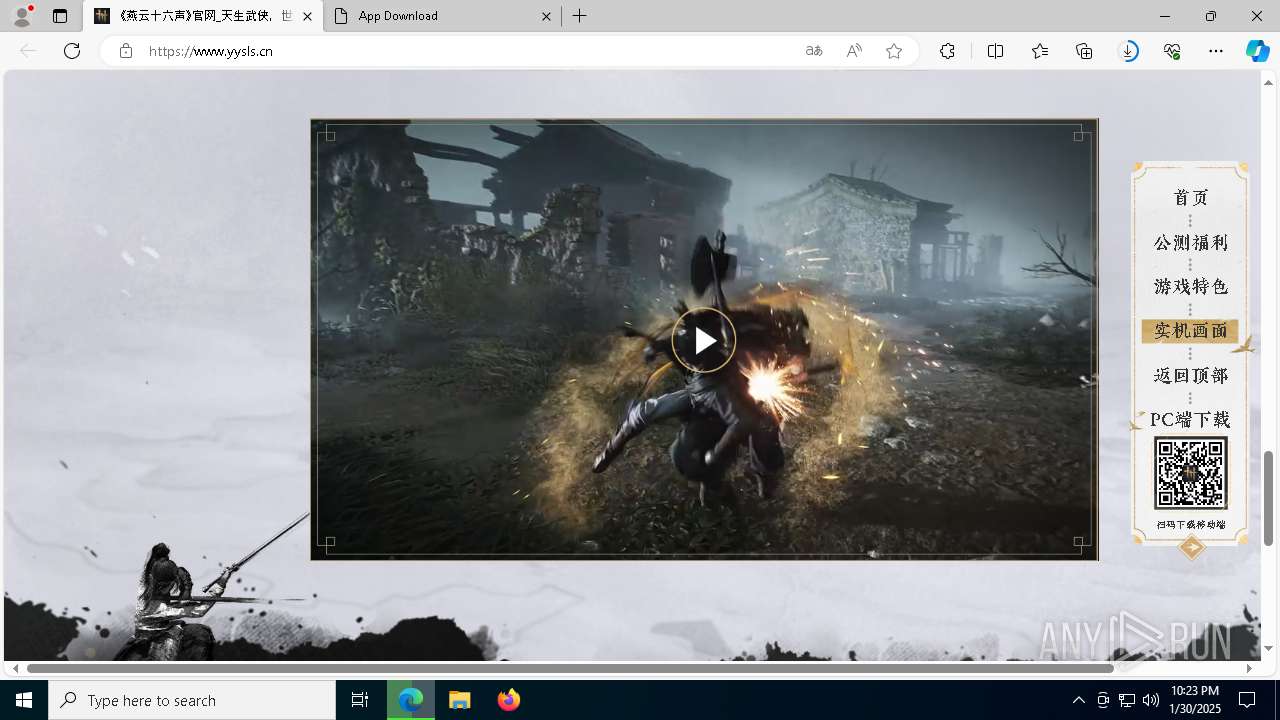This screenshot has height=720, width=1280.
Task: Open Task View on taskbar
Action: (x=360, y=700)
